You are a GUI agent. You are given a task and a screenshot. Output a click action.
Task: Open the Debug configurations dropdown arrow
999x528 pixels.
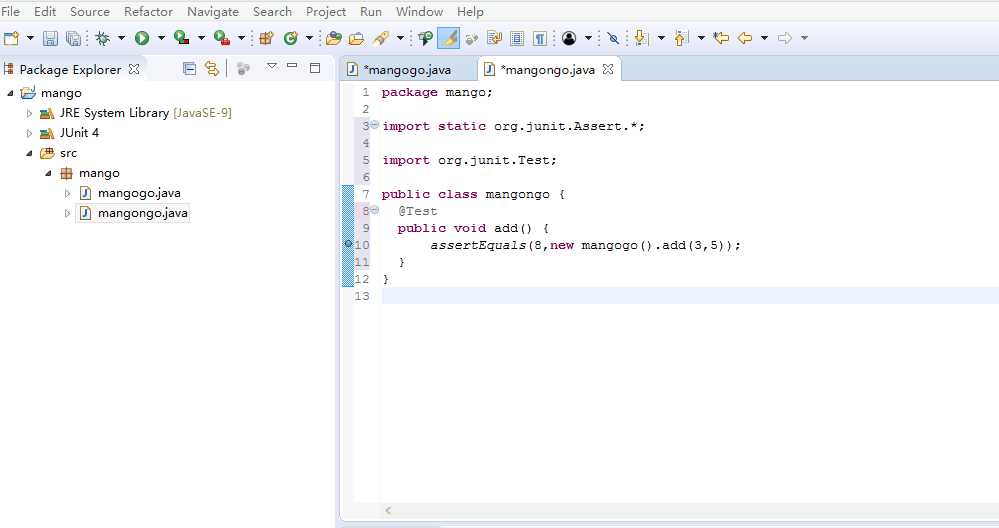(121, 38)
